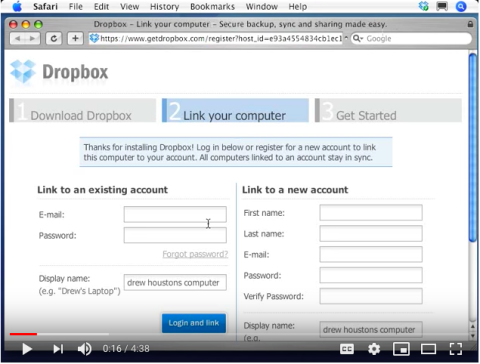Click the Link to an existing account heading

tap(103, 190)
